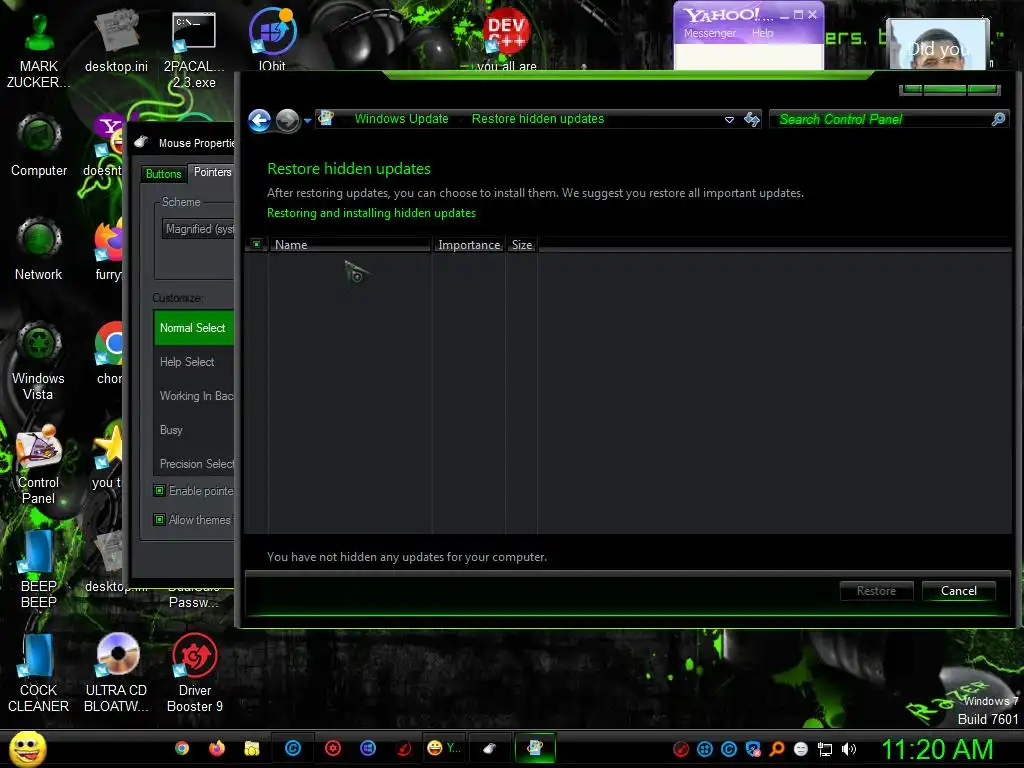The image size is (1024, 768).
Task: Select Normal Select pointer in Customize list
Action: [x=194, y=328]
